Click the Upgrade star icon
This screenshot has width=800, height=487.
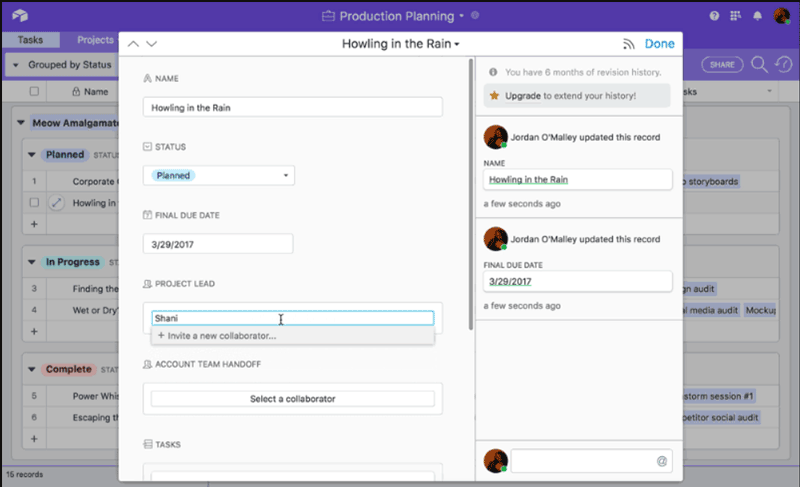pyautogui.click(x=494, y=95)
